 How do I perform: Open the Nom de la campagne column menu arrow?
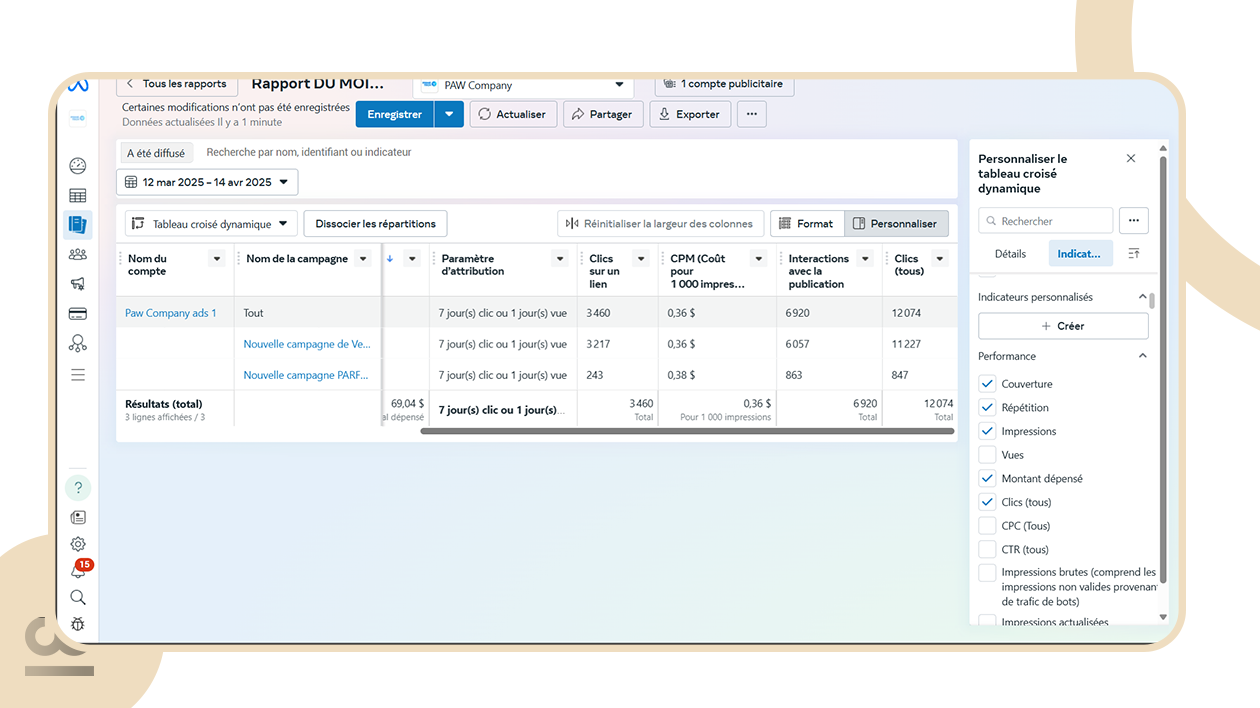363,259
